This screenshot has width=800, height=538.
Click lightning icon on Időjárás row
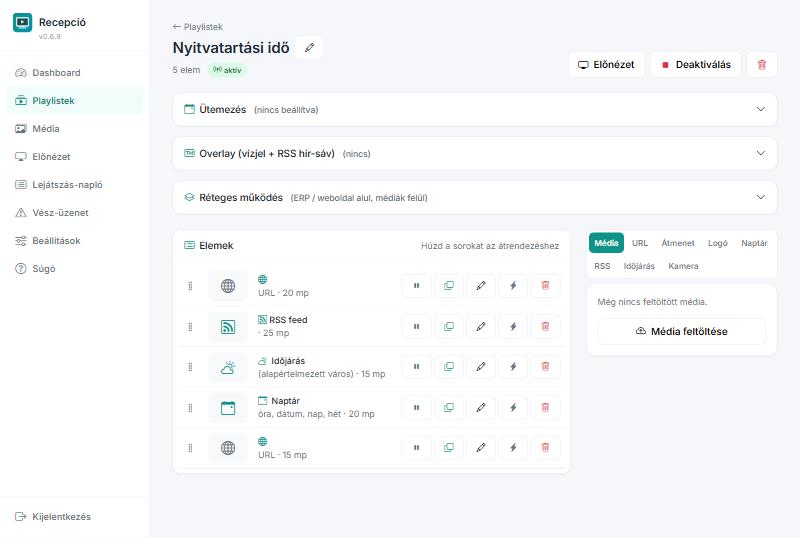coord(513,367)
